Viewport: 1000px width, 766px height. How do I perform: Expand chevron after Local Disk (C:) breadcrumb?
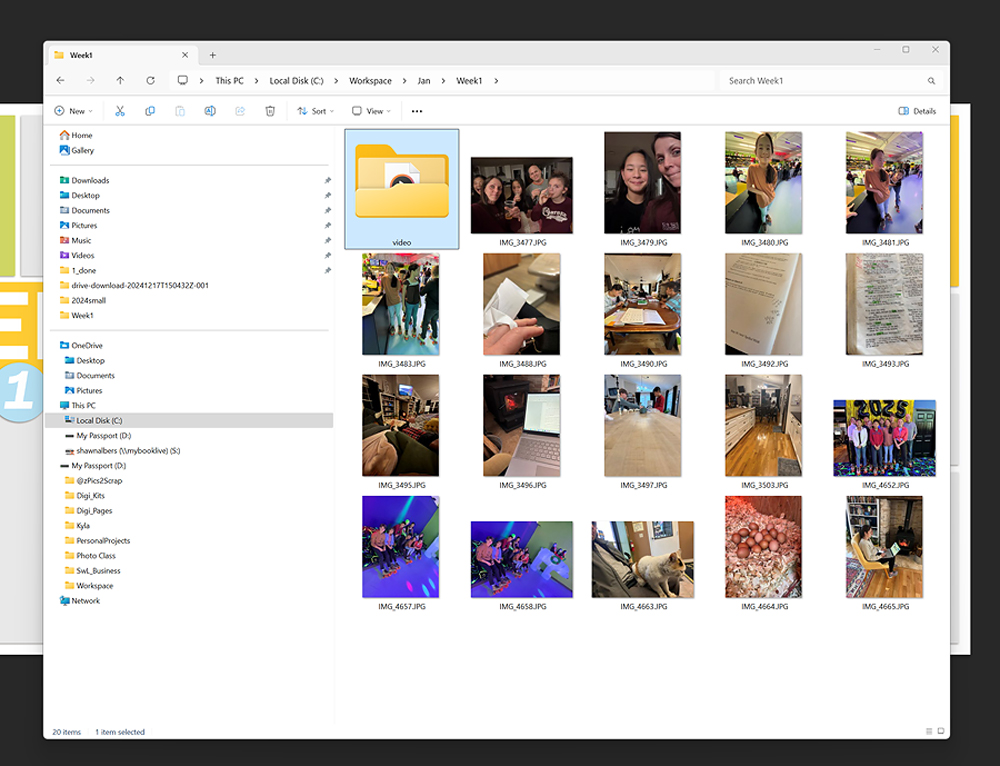pos(336,81)
